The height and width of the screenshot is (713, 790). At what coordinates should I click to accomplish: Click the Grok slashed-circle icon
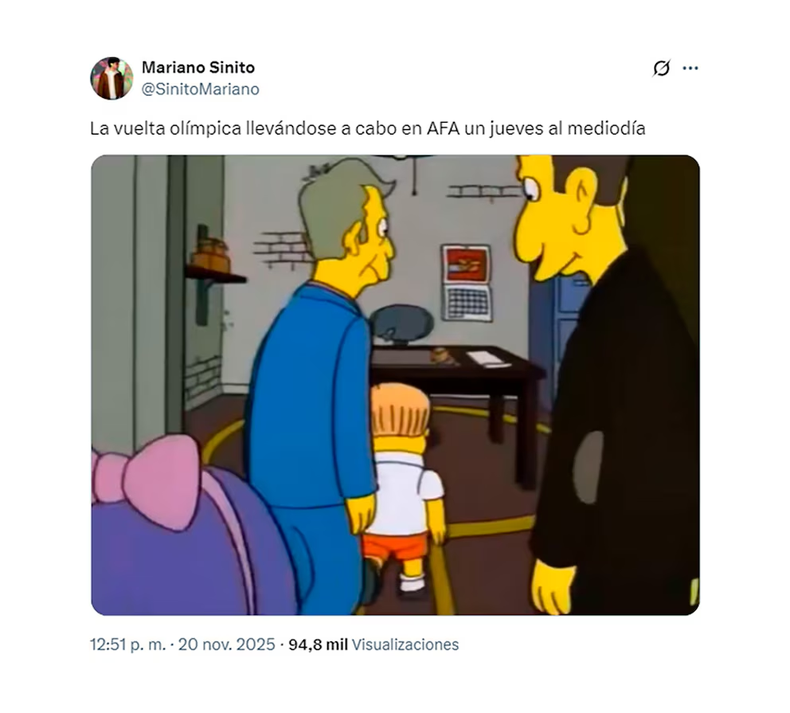pos(661,68)
